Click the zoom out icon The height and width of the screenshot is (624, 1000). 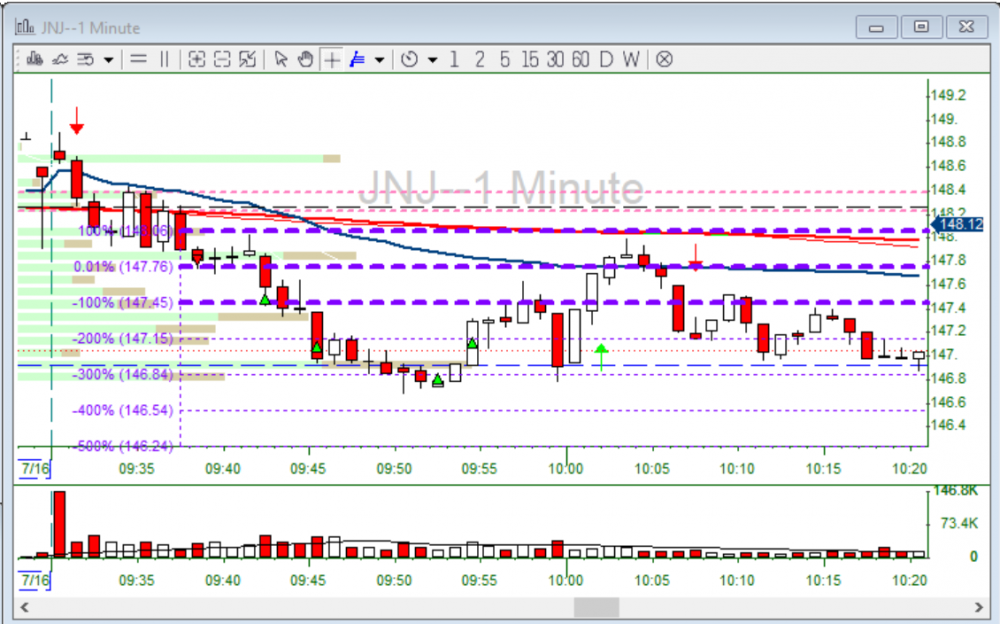pos(222,60)
